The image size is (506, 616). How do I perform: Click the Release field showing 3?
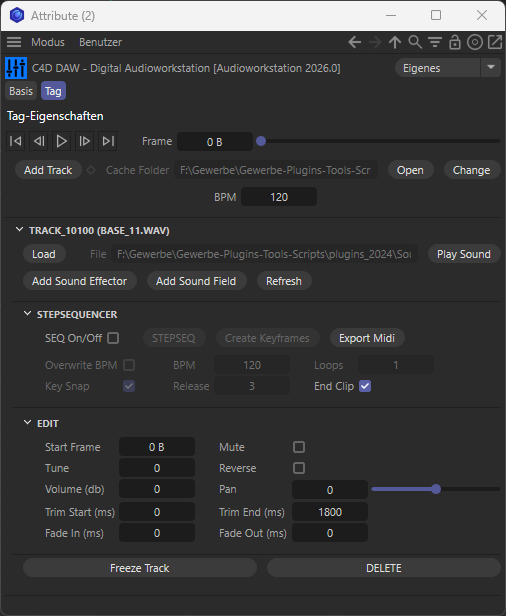point(252,386)
